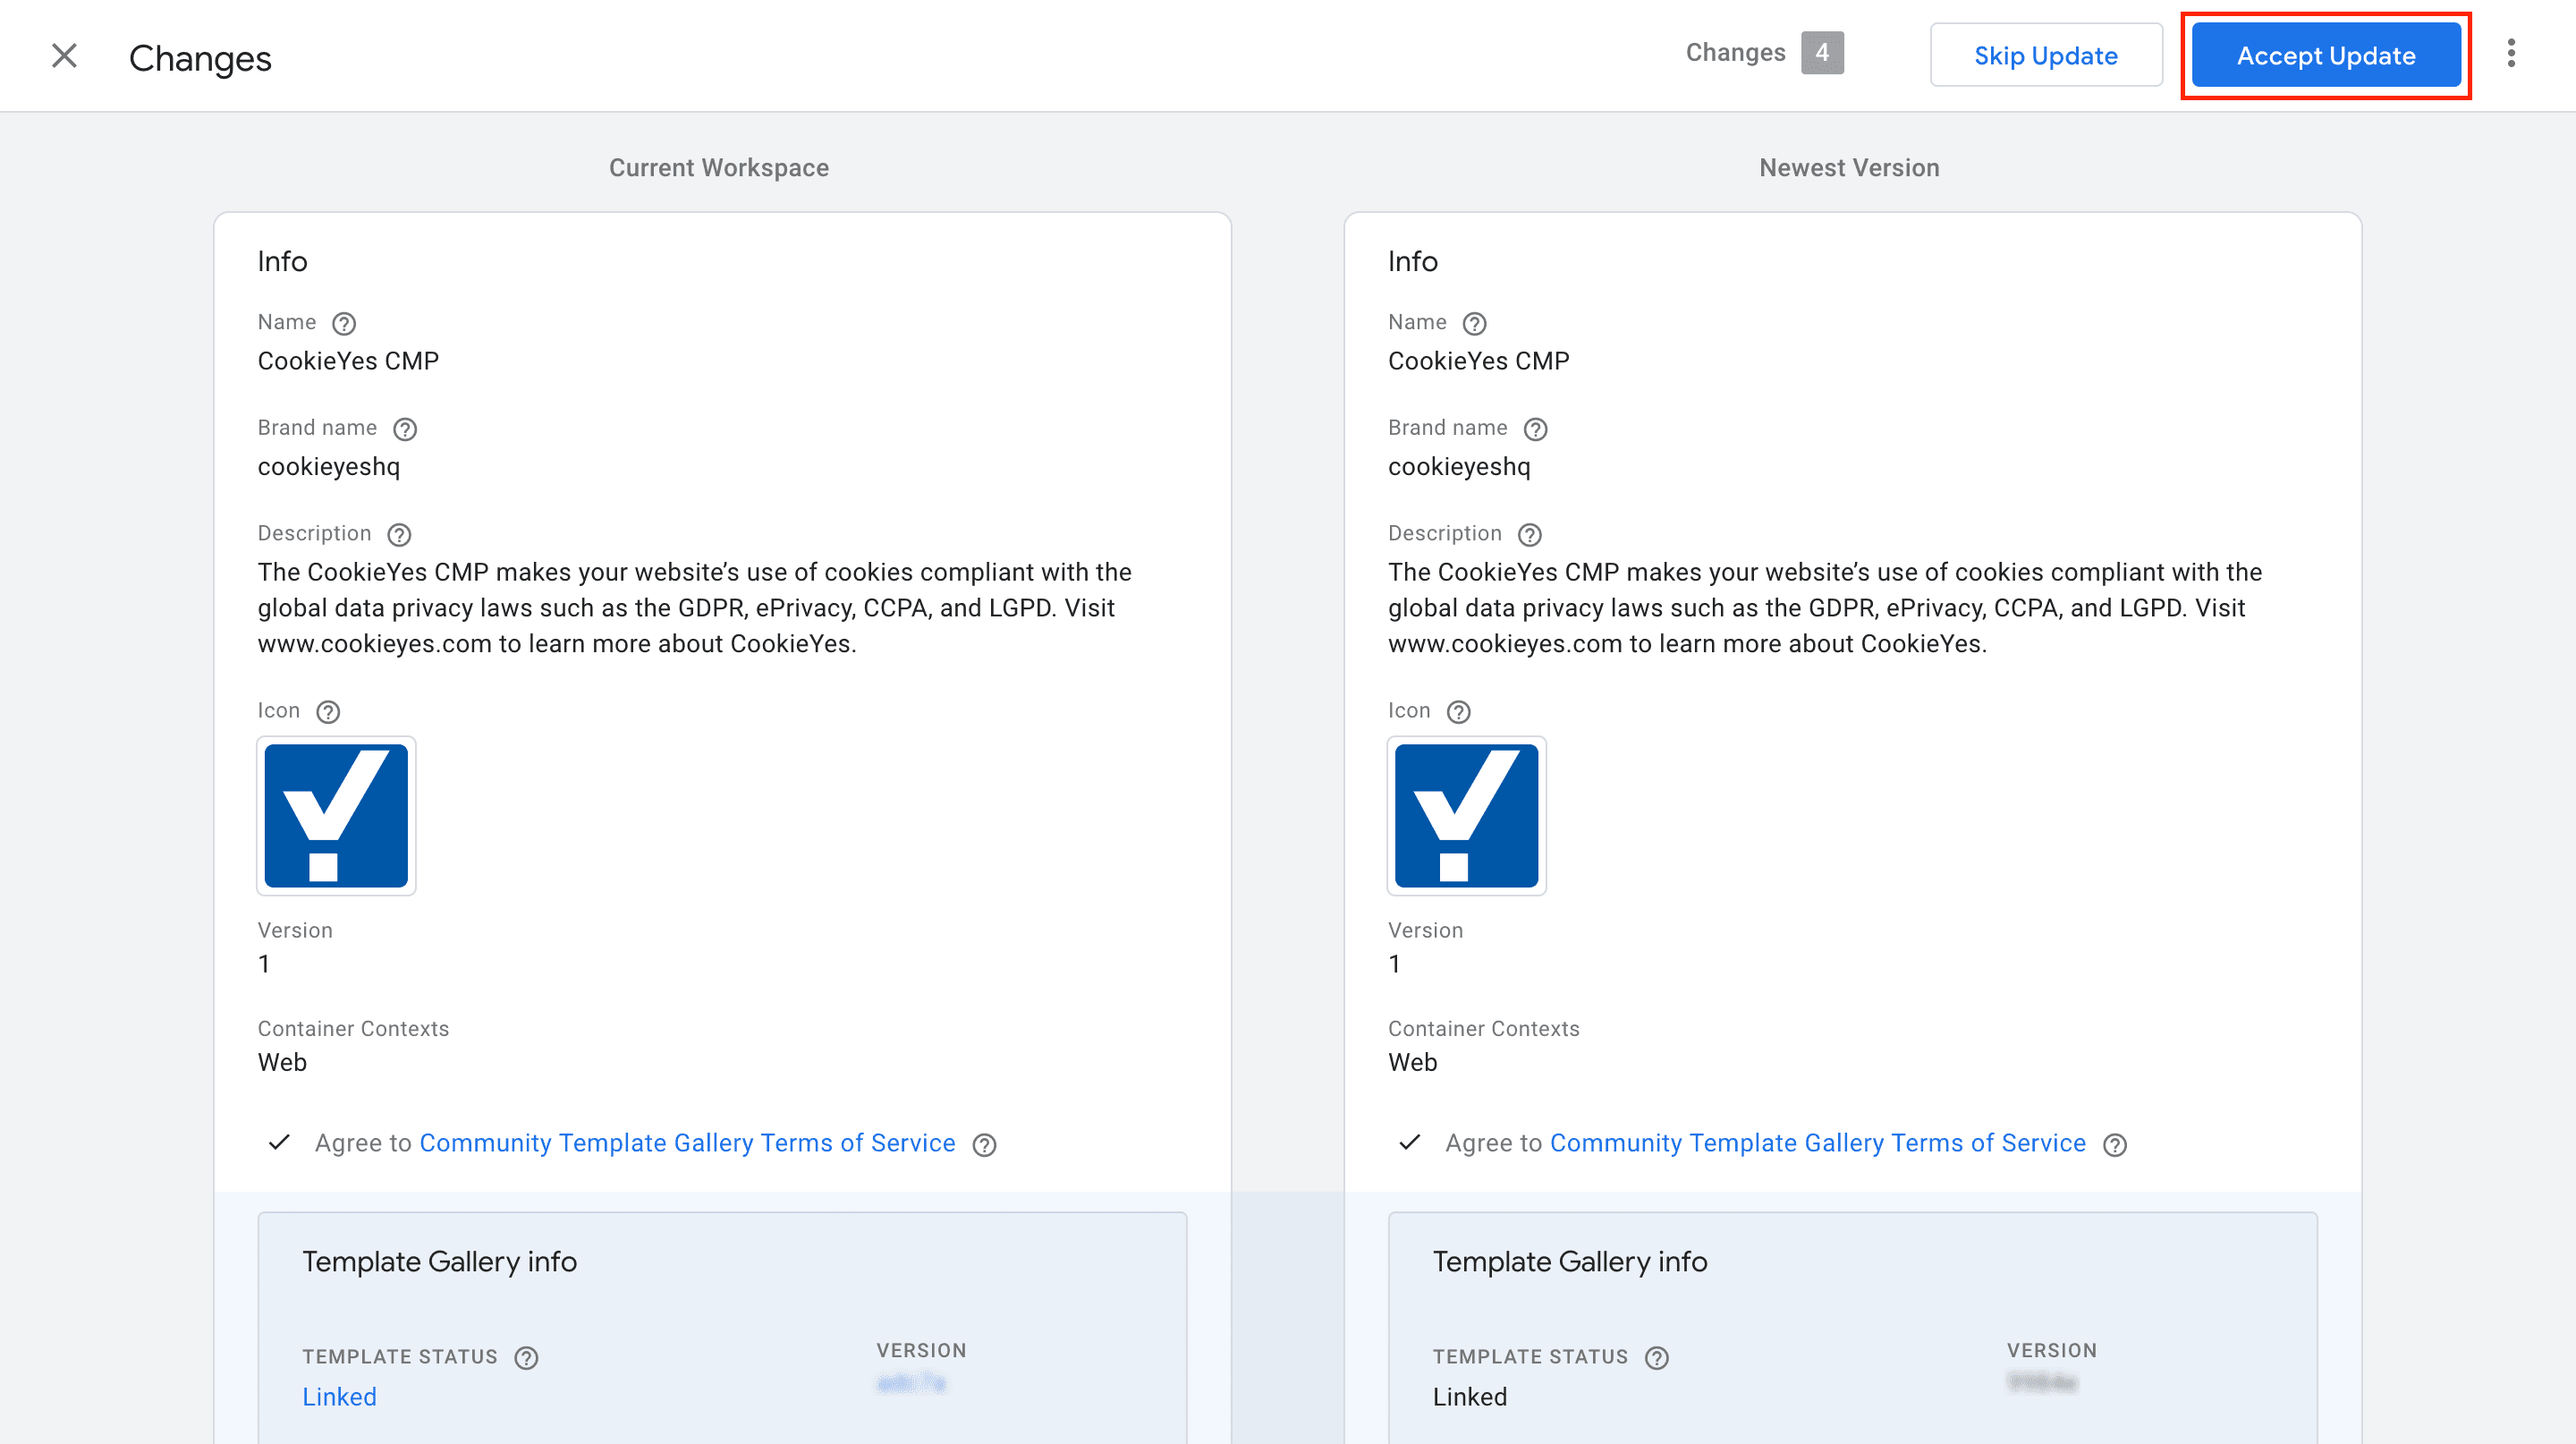Click Template Status help icon in Newest Version
Screen dimensions: 2576x1444
1657,1358
